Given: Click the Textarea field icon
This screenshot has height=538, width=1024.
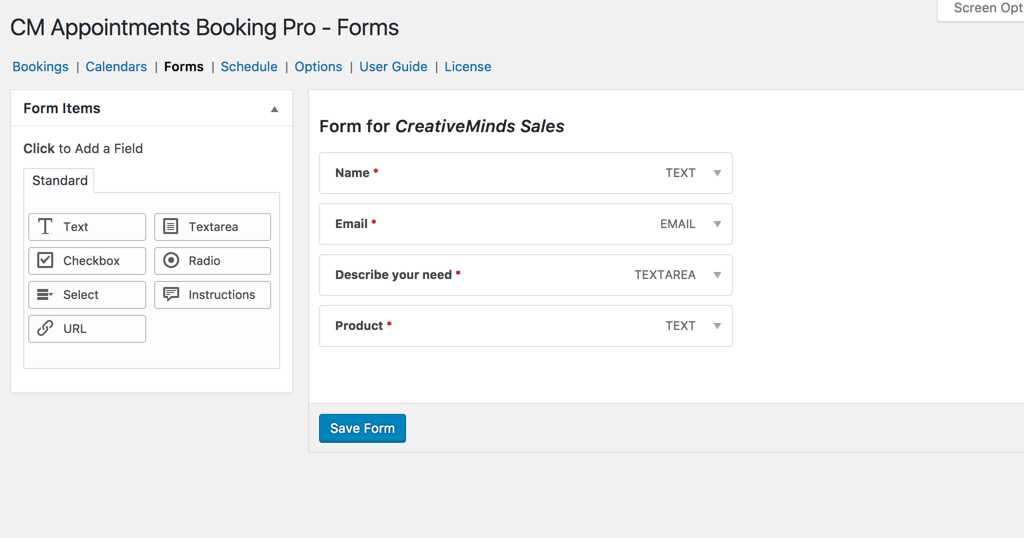Looking at the screenshot, I should click(x=171, y=227).
